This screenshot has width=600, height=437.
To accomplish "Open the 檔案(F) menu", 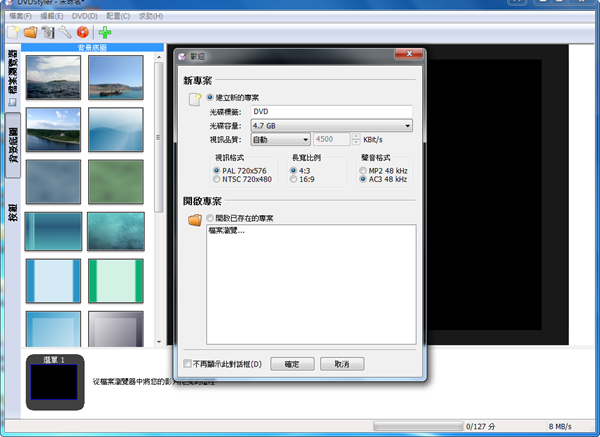I will coord(20,16).
